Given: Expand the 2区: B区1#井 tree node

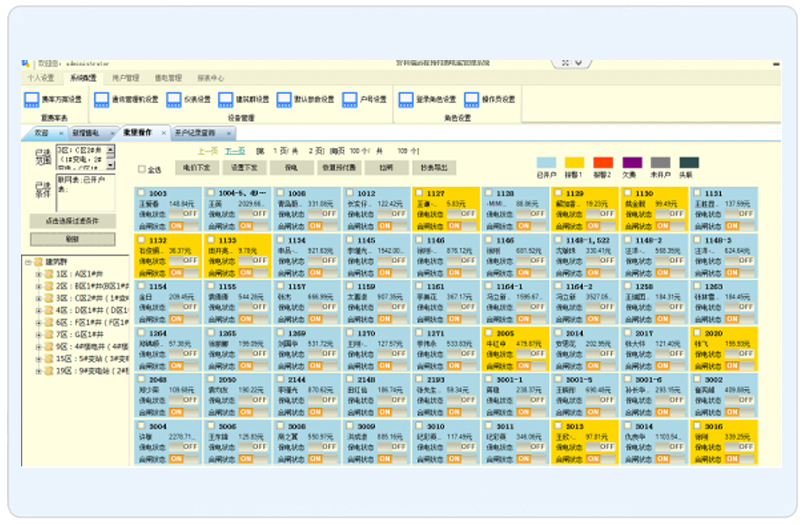Looking at the screenshot, I should click(x=38, y=284).
